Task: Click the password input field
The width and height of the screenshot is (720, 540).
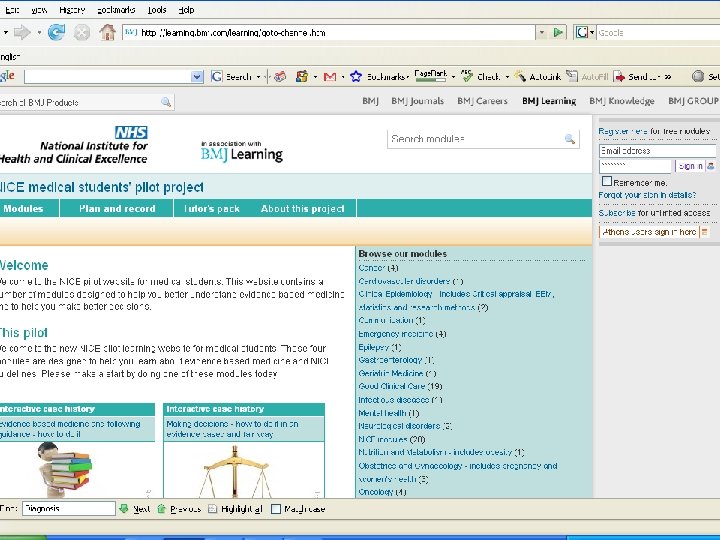Action: click(636, 166)
